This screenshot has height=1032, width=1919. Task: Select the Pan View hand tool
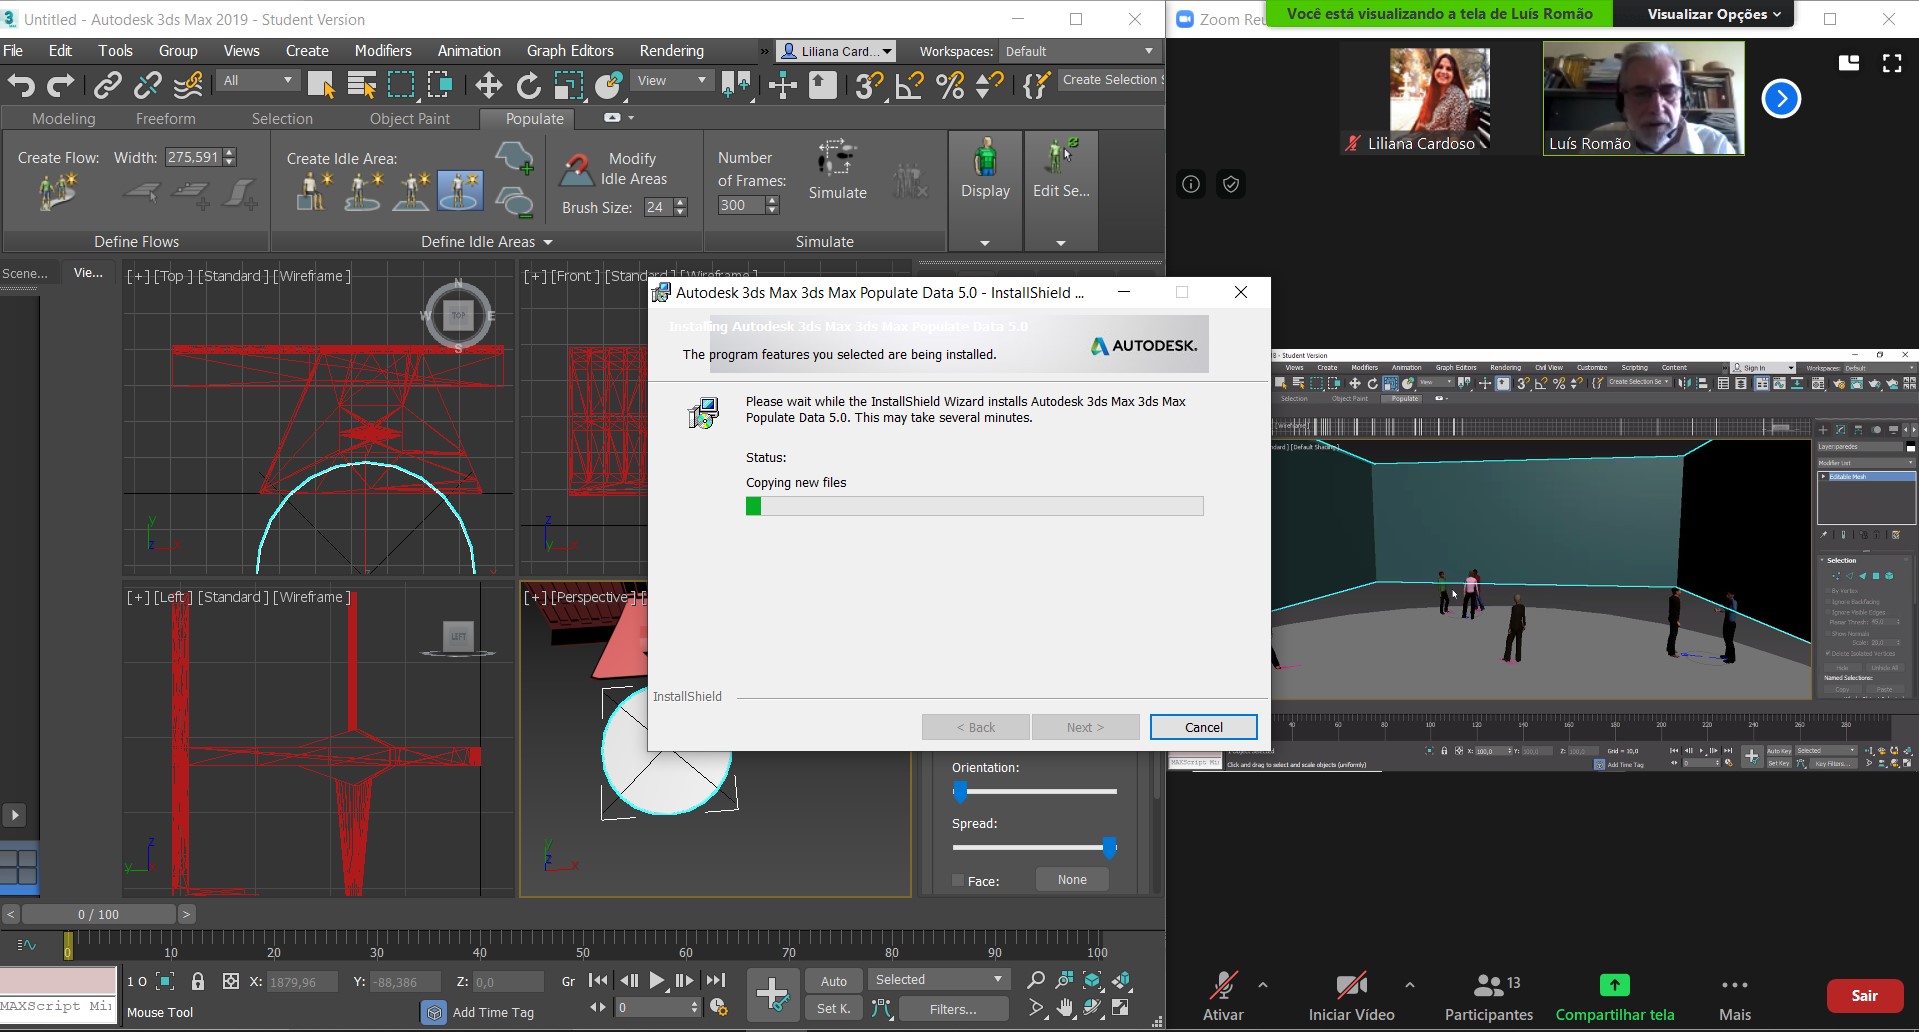1065,1008
